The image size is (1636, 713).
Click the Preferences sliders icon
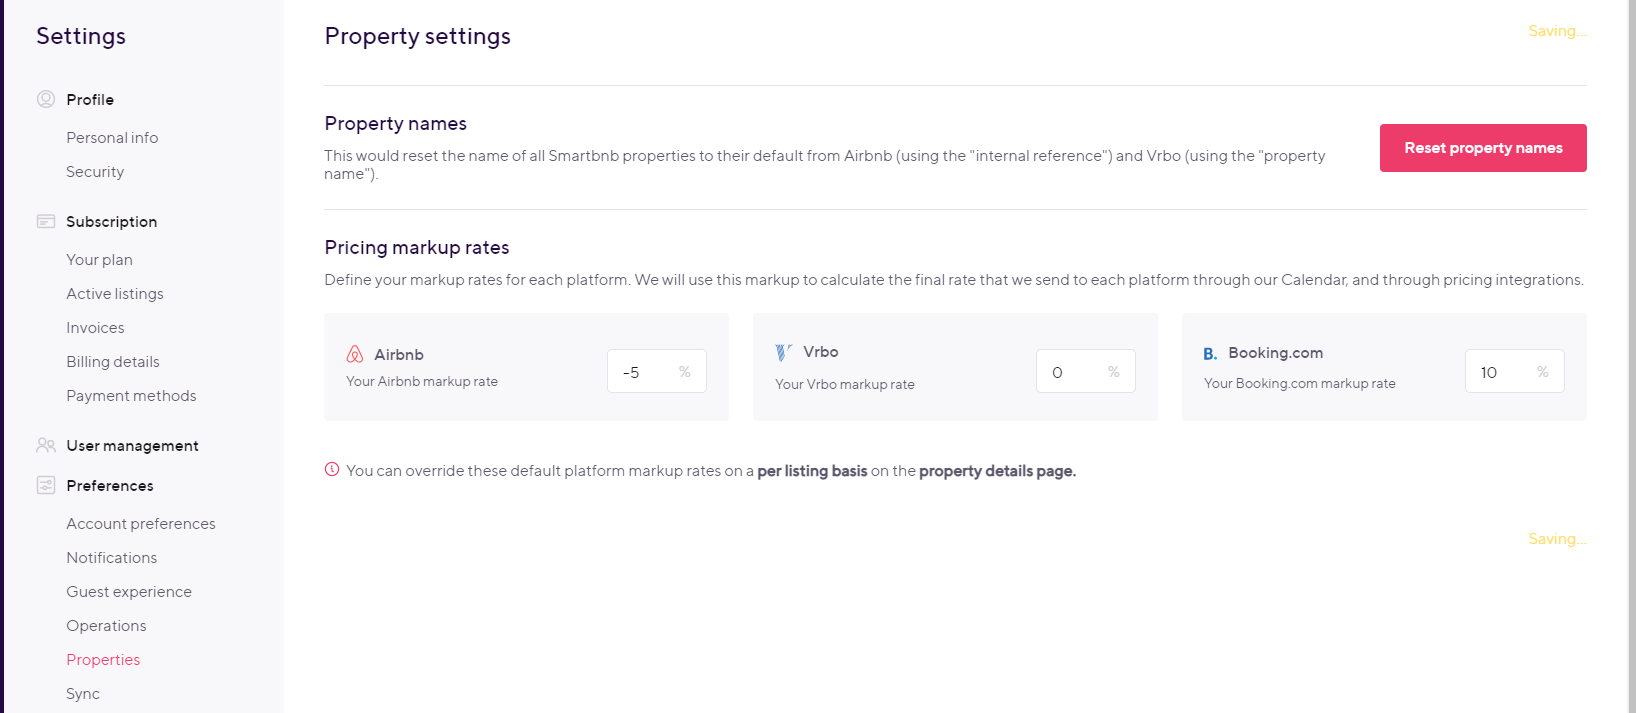(x=46, y=485)
